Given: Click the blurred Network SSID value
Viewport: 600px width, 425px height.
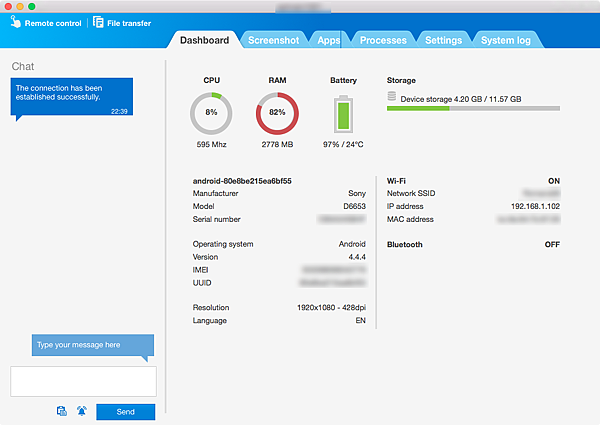Looking at the screenshot, I should tap(541, 193).
